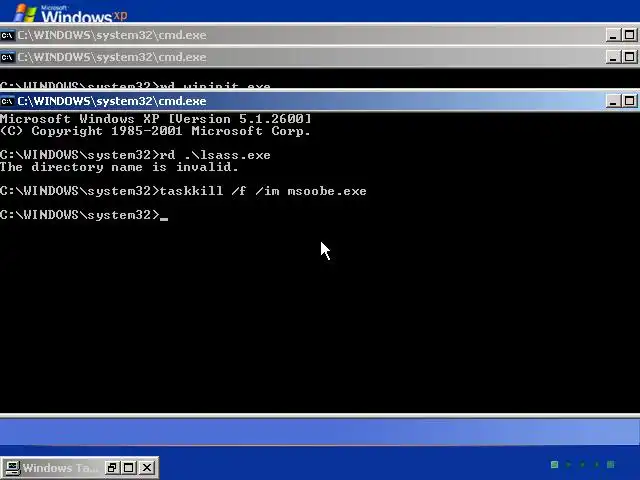Click the "(C) Copyright 1985-2001 Microsoft Corp." line
The height and width of the screenshot is (480, 640).
pos(155,131)
